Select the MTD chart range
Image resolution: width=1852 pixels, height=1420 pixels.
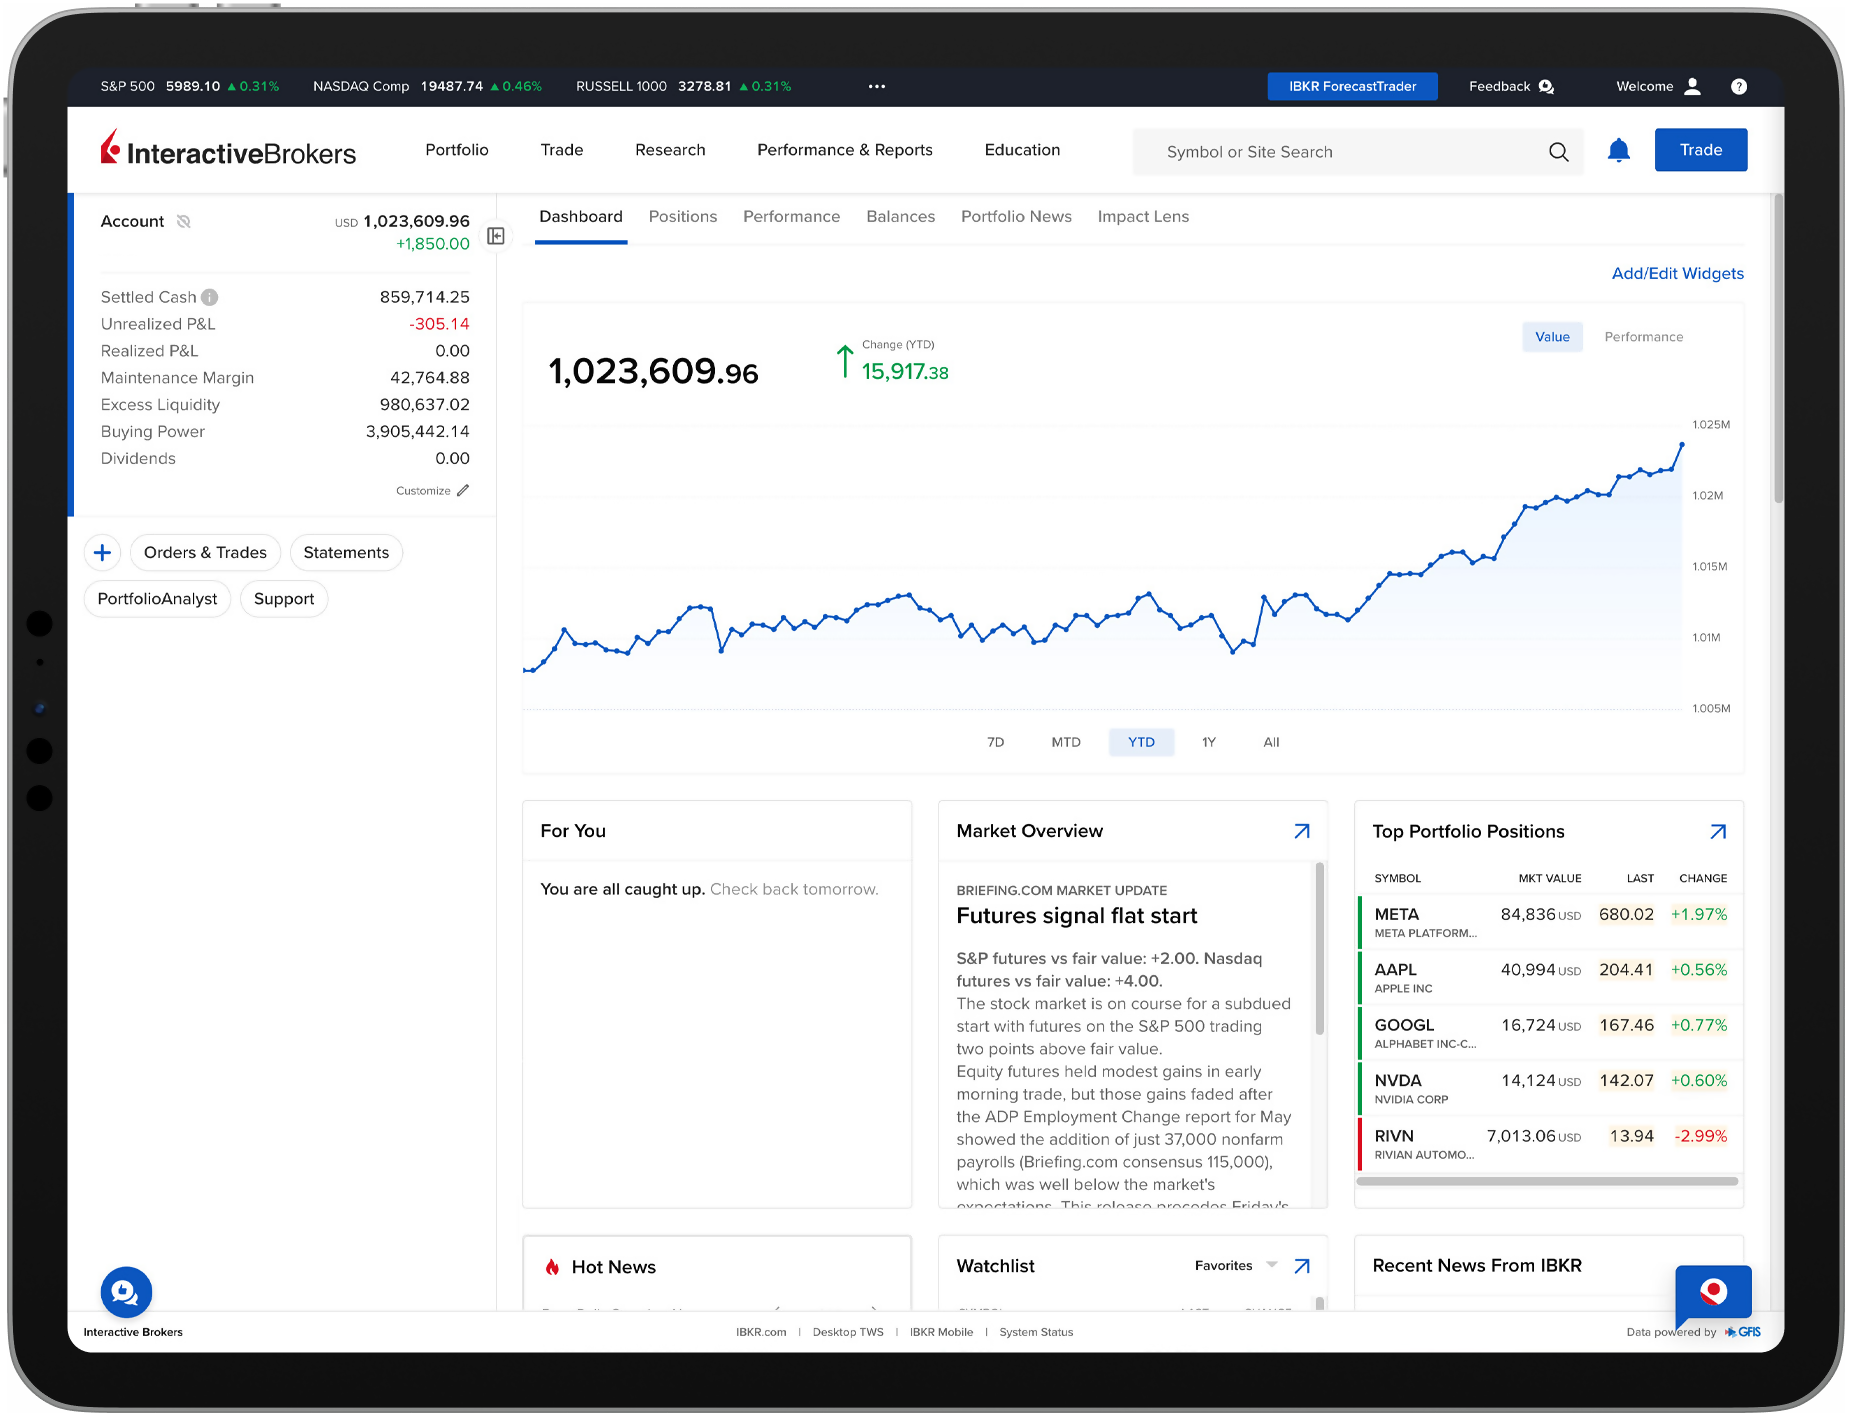click(1065, 741)
